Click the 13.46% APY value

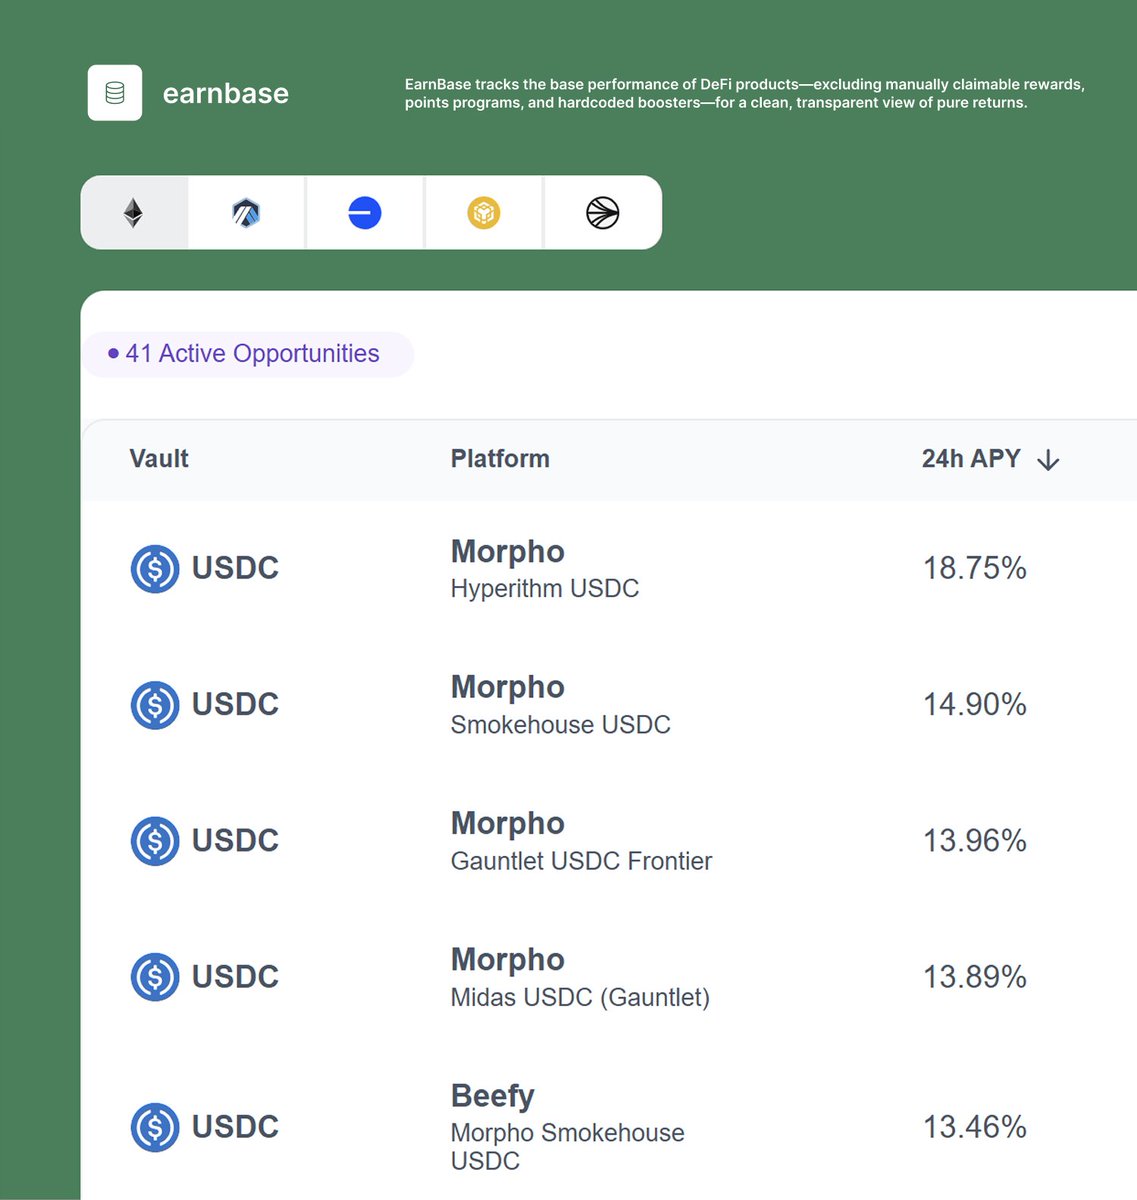click(x=975, y=1127)
